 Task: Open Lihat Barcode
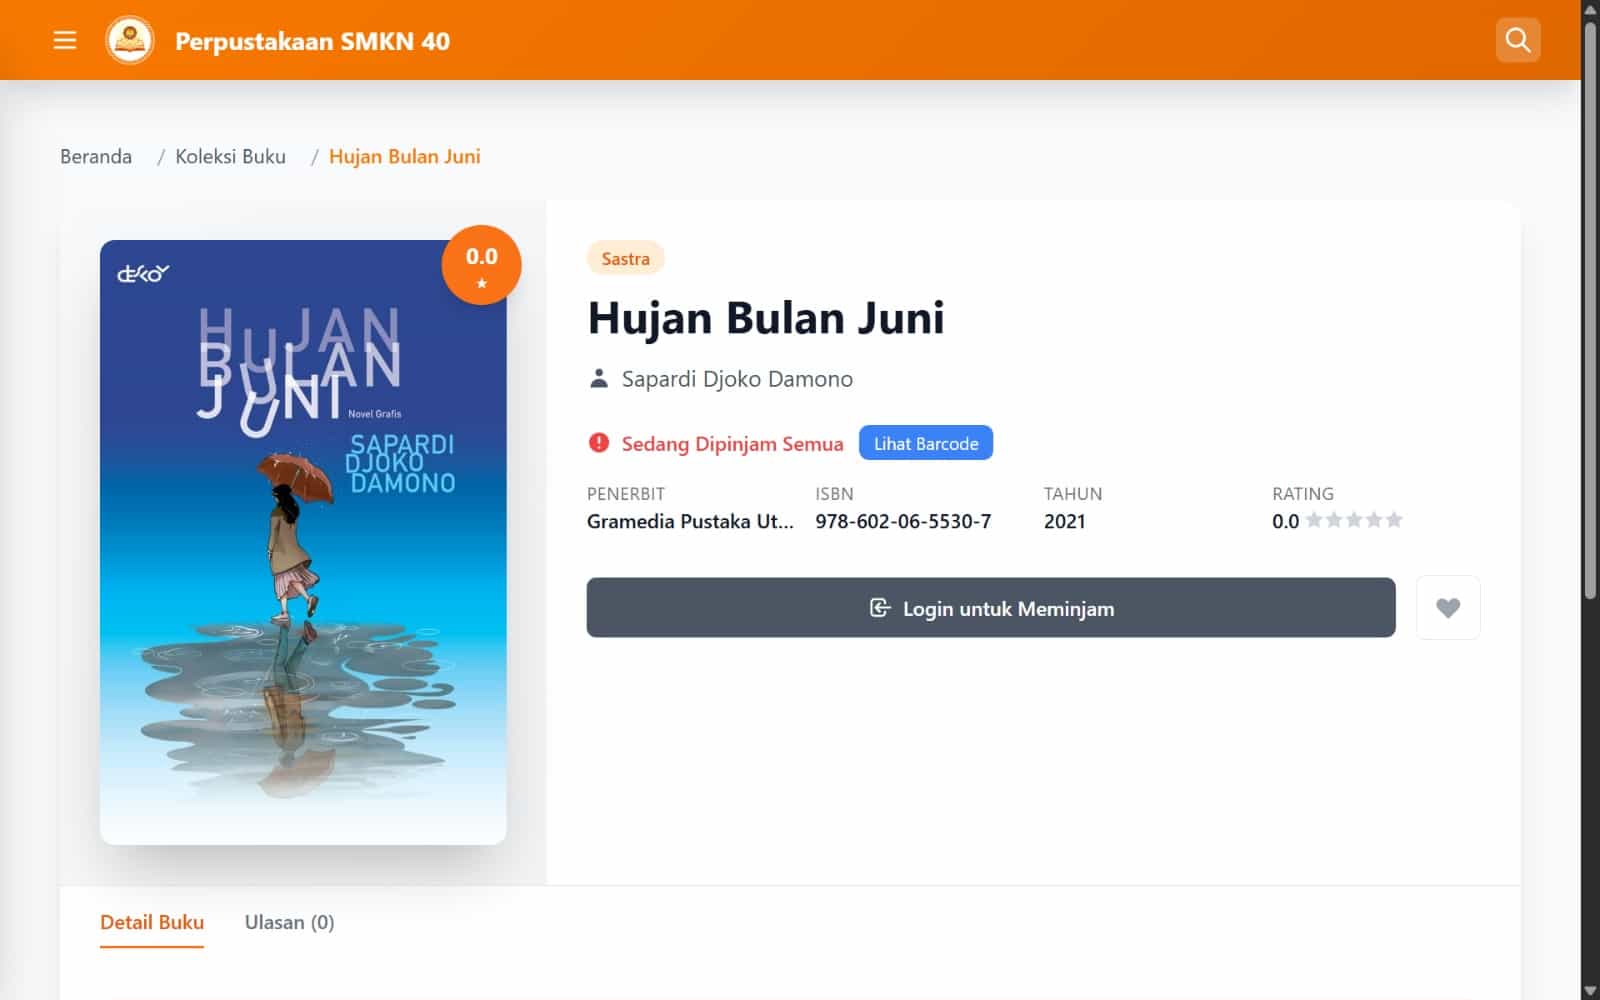pos(926,443)
